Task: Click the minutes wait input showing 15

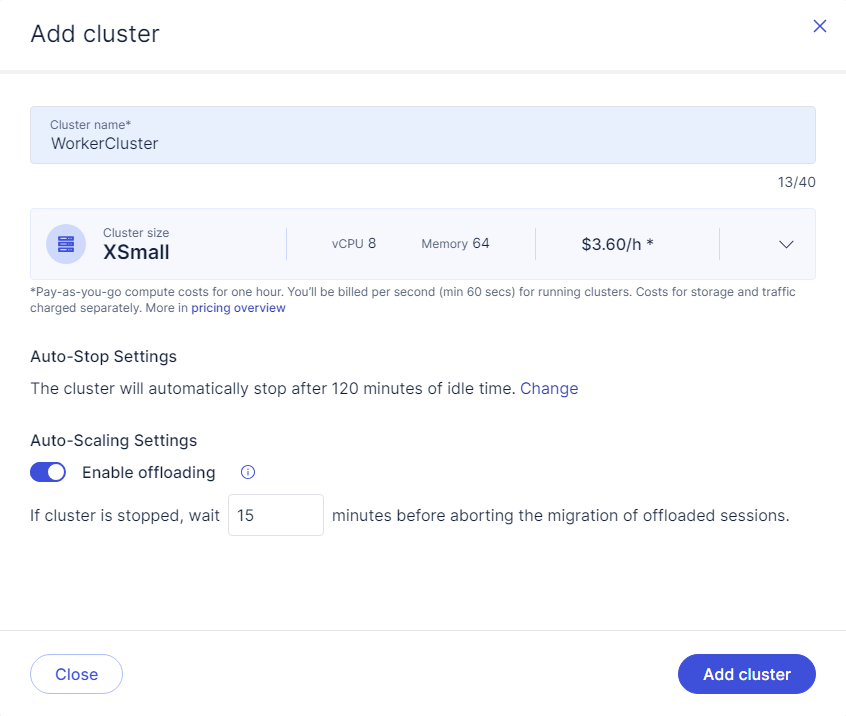Action: (275, 516)
